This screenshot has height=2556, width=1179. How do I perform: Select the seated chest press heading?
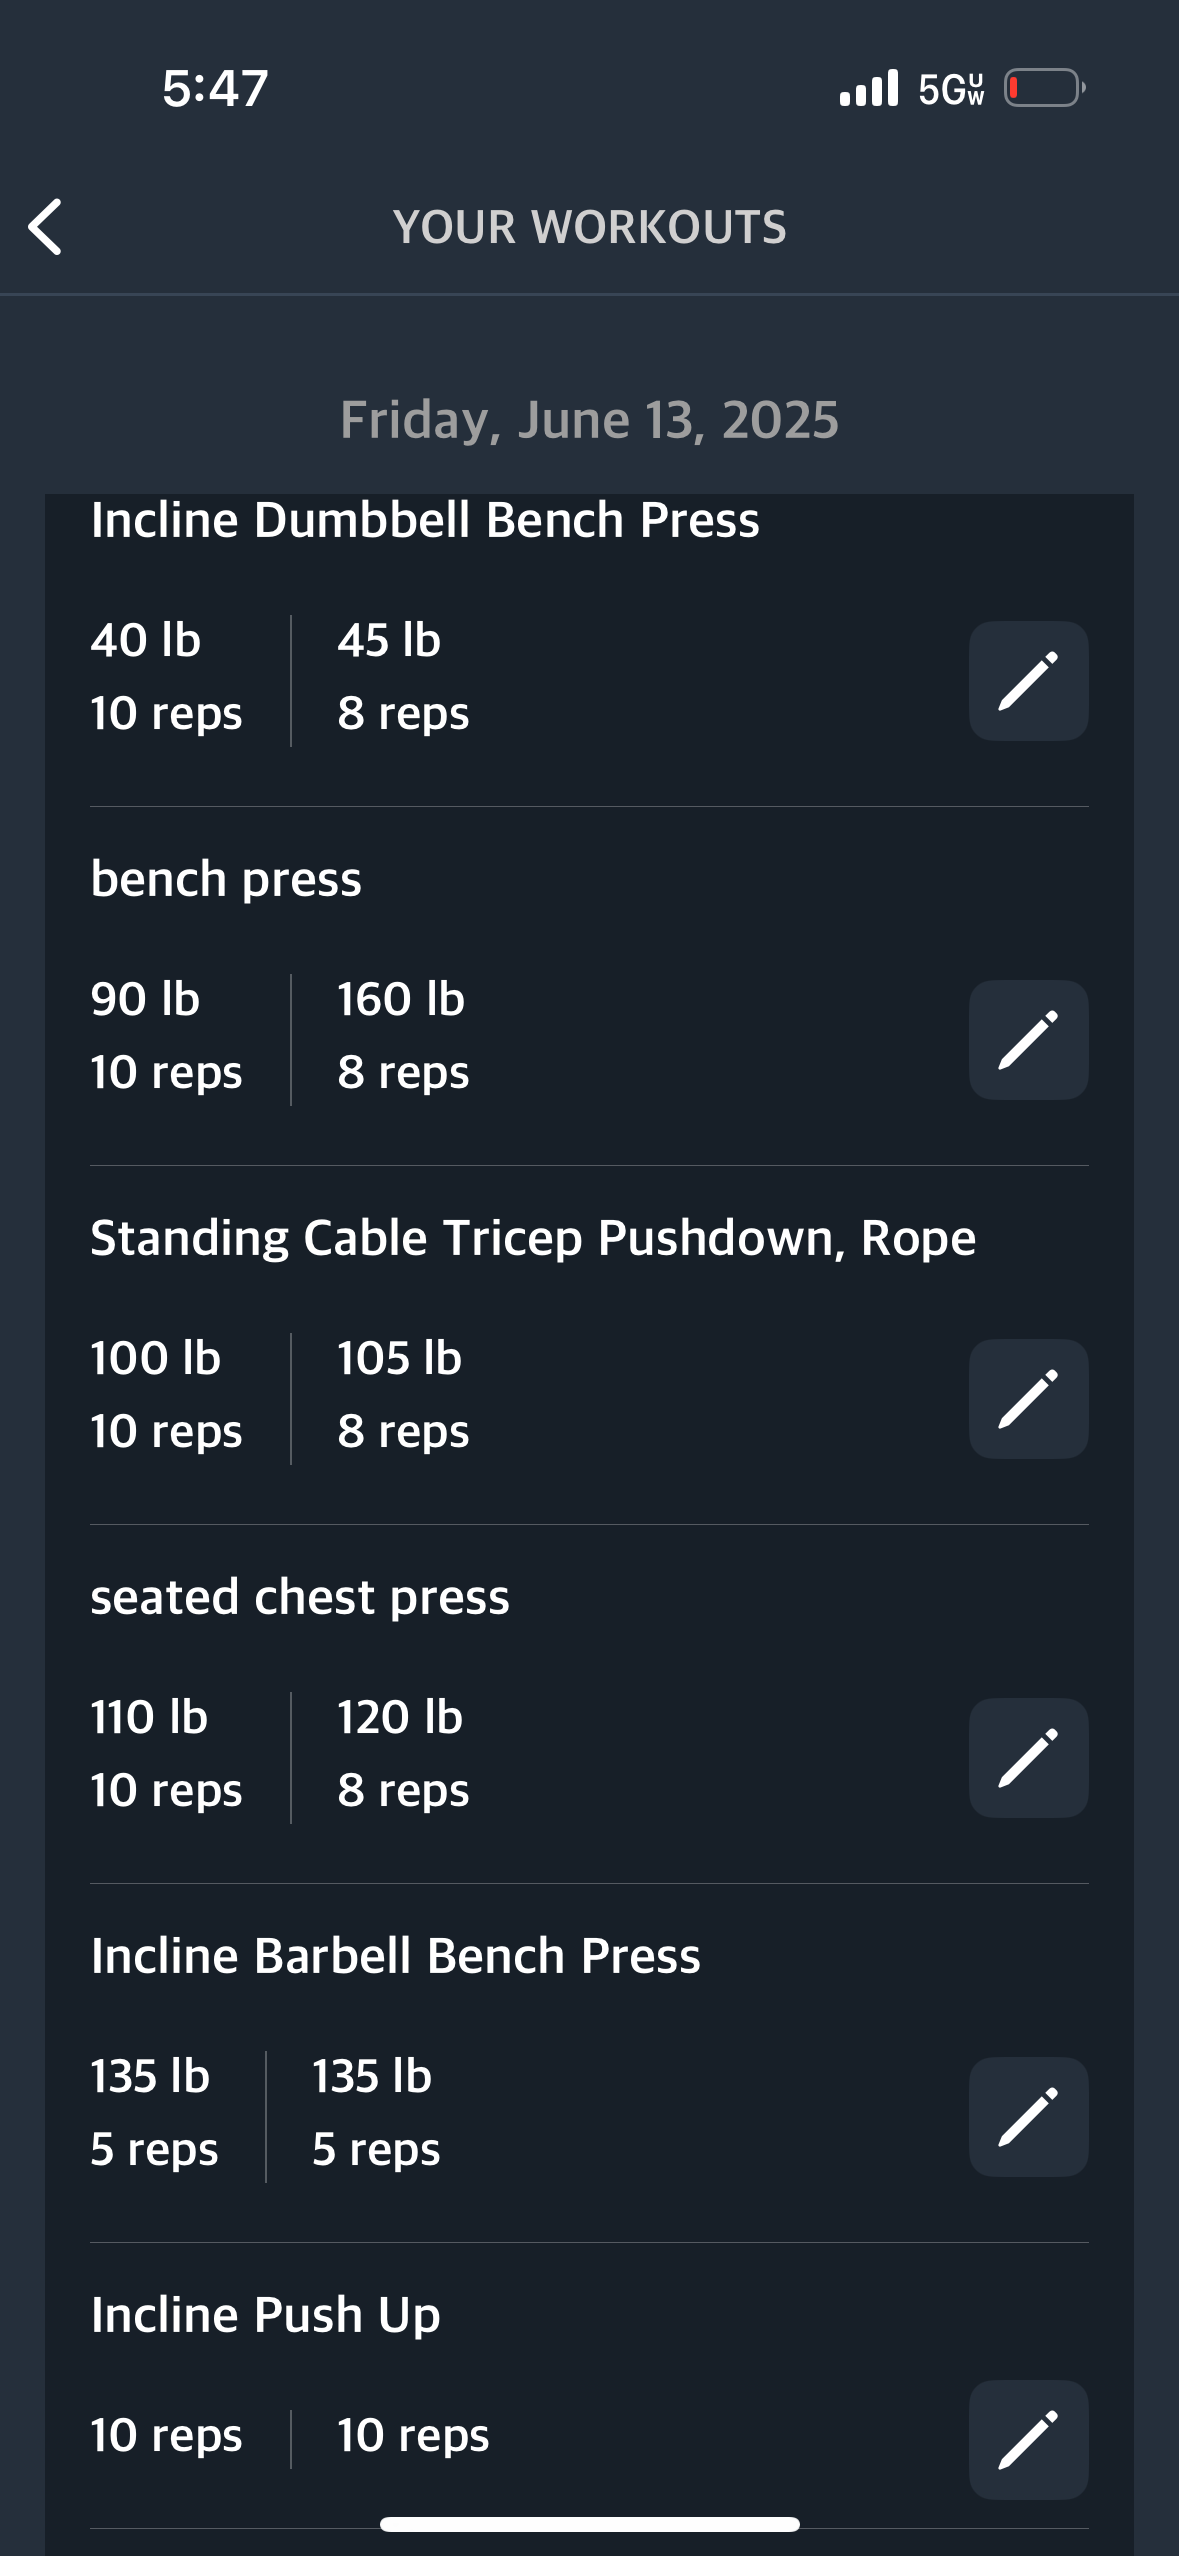point(300,1597)
